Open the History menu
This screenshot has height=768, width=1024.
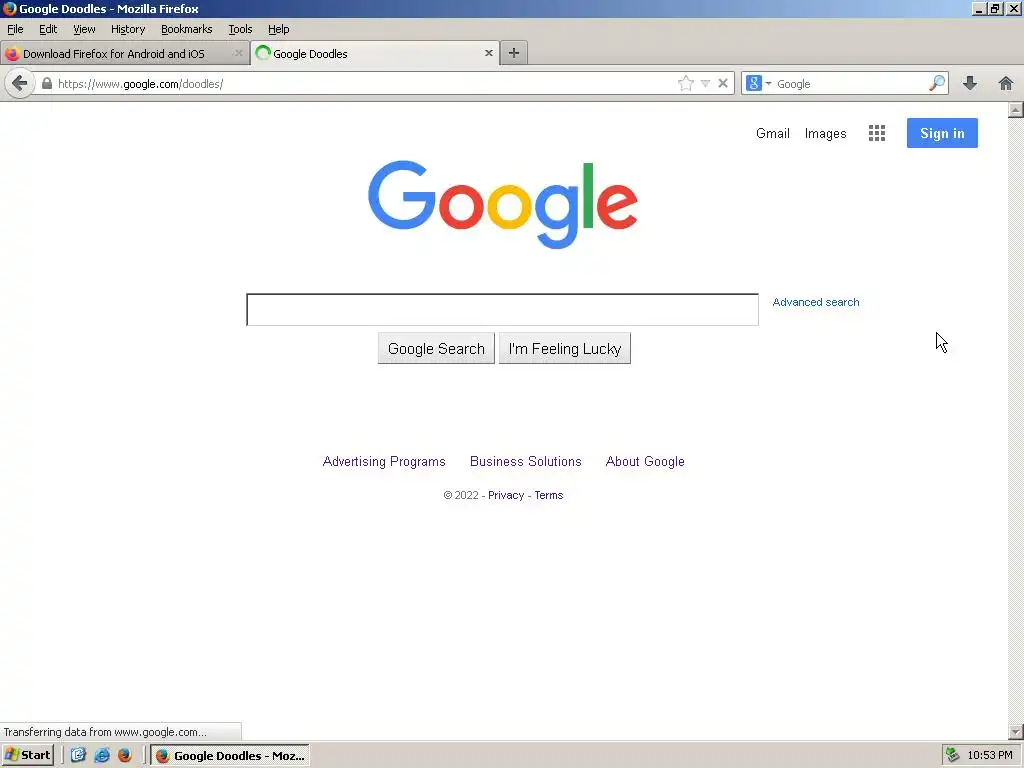[x=128, y=29]
